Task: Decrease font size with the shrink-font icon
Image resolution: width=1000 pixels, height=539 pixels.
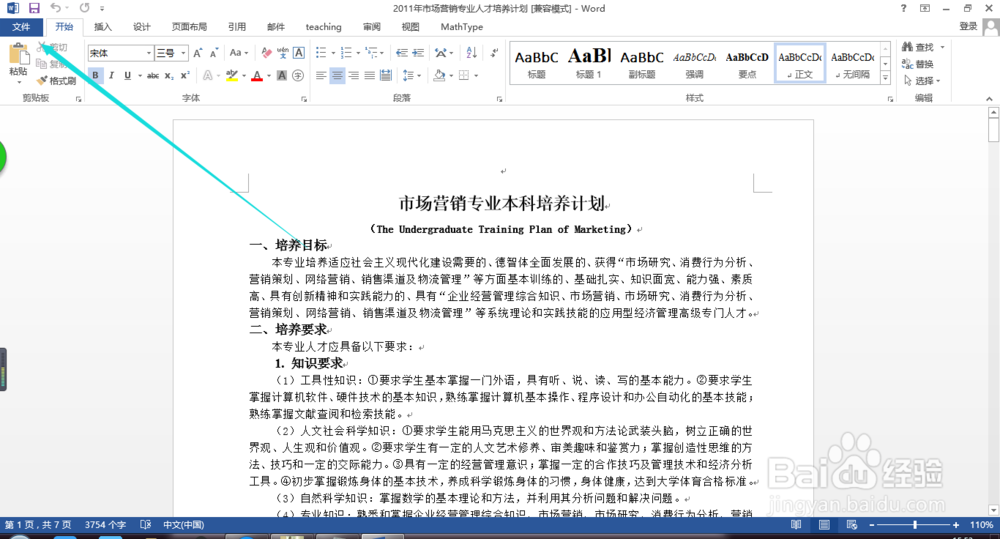Action: coord(214,53)
